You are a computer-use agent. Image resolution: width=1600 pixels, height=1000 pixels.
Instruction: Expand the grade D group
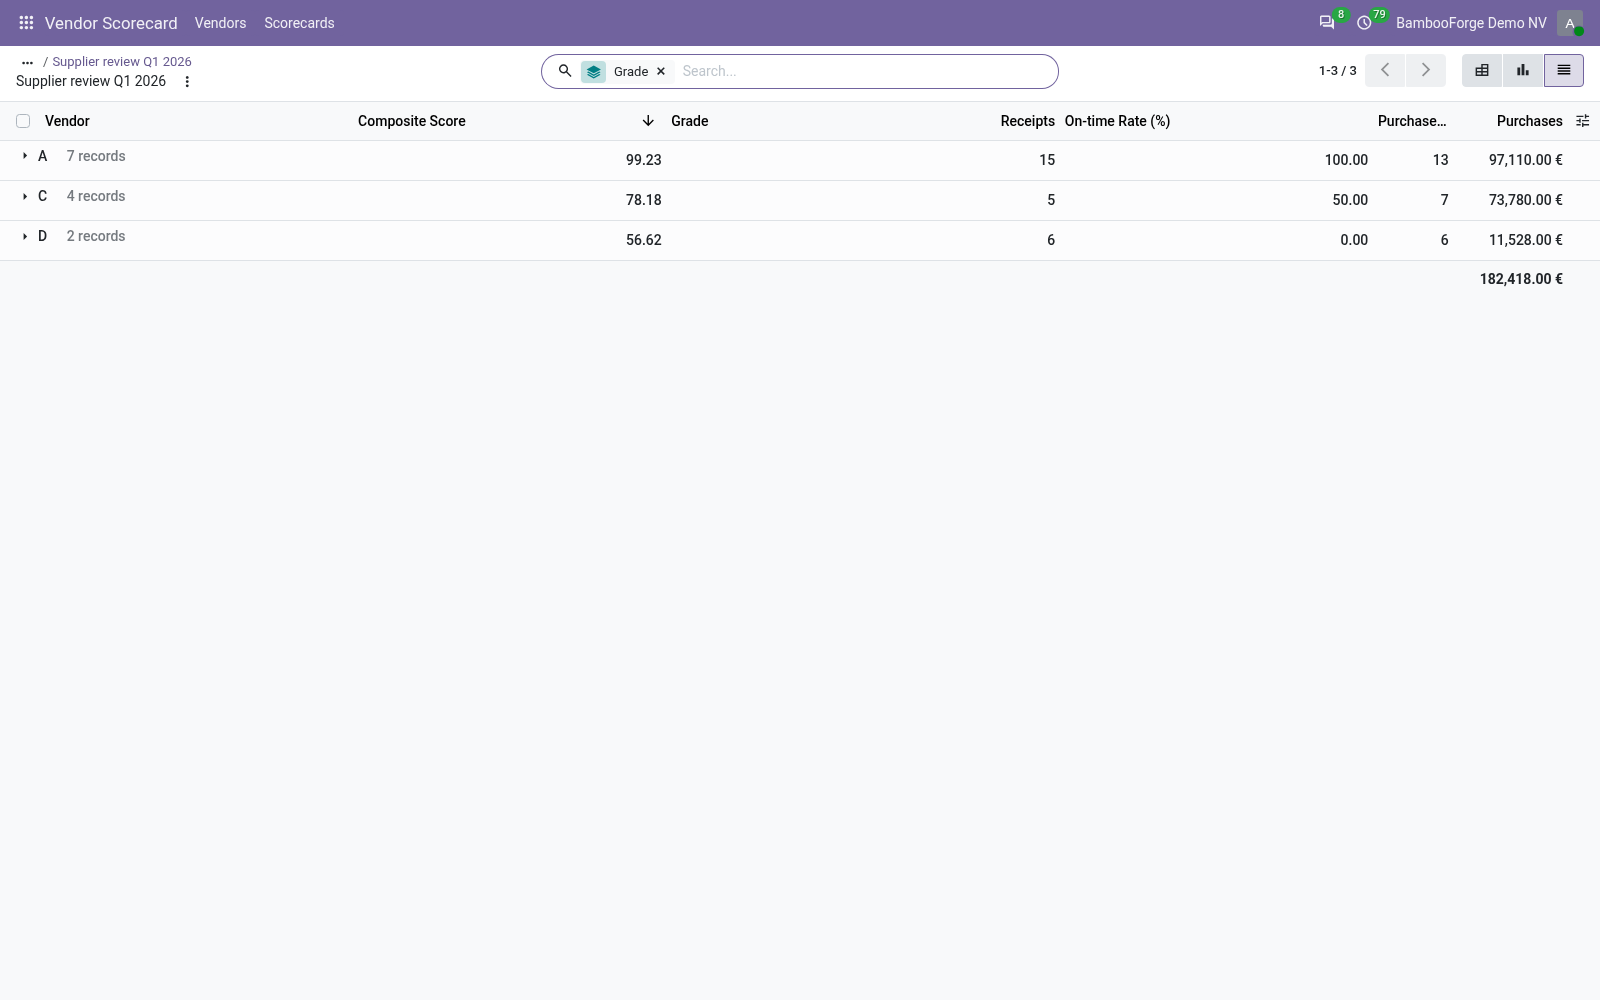pyautogui.click(x=25, y=236)
